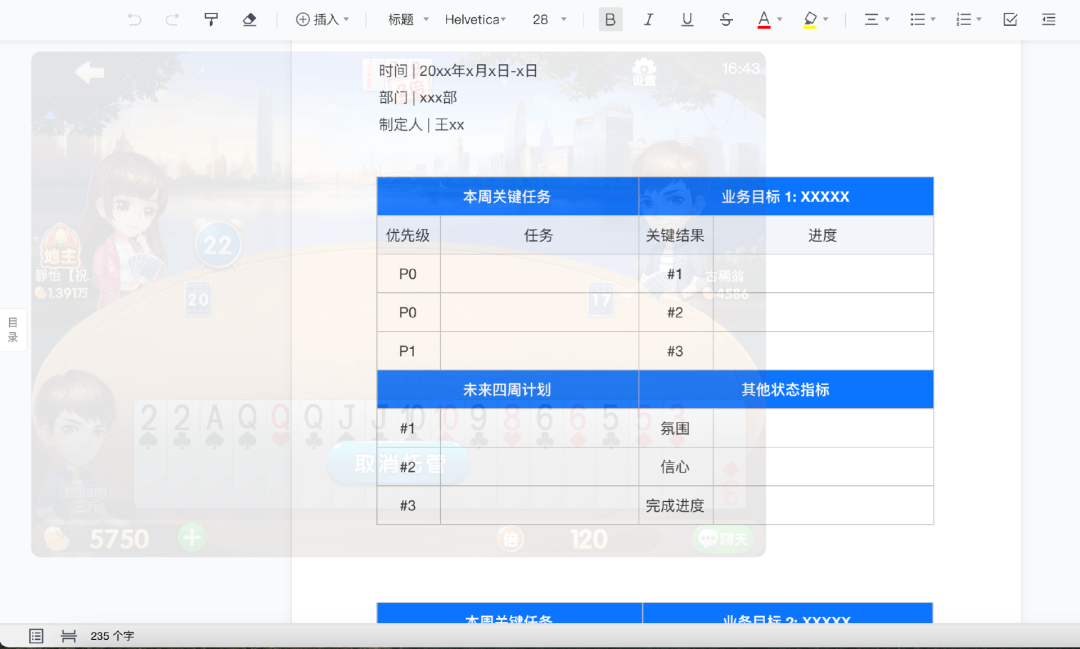Apply strikethrough formatting
This screenshot has width=1080, height=649.
pyautogui.click(x=726, y=19)
